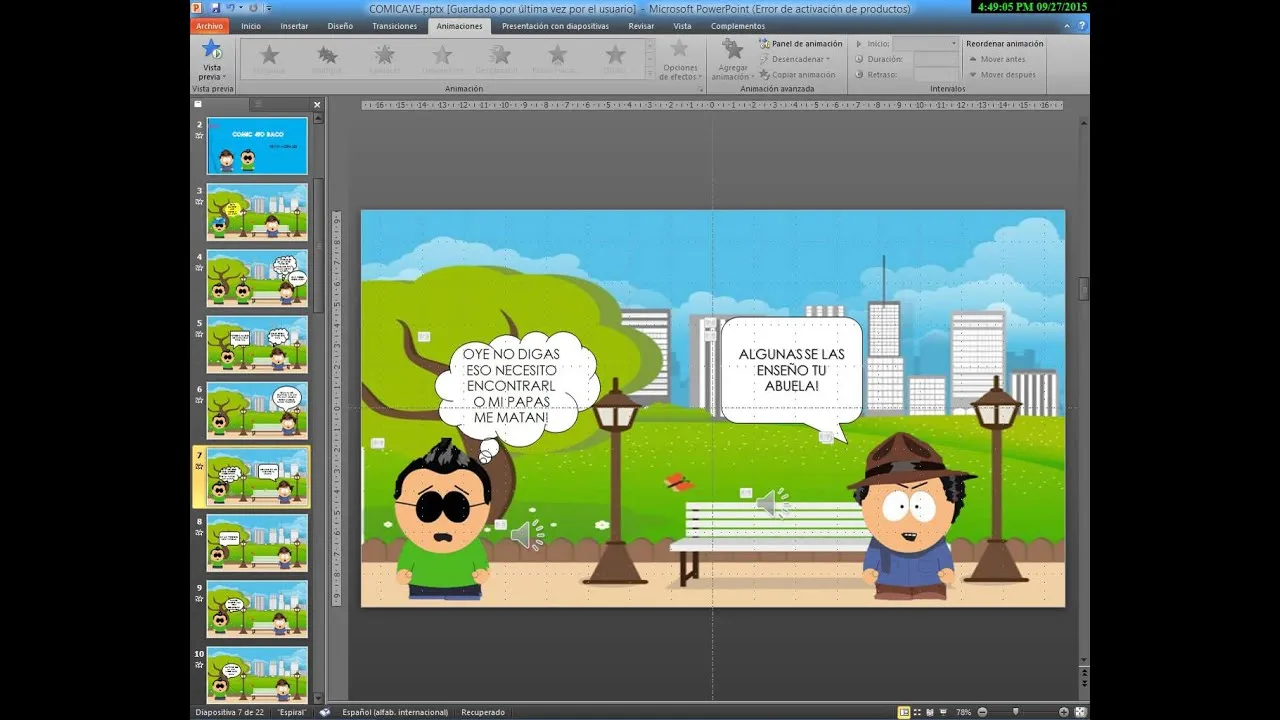Screen dimensions: 1280x720
Task: Open the Archivo tab
Action: point(210,26)
